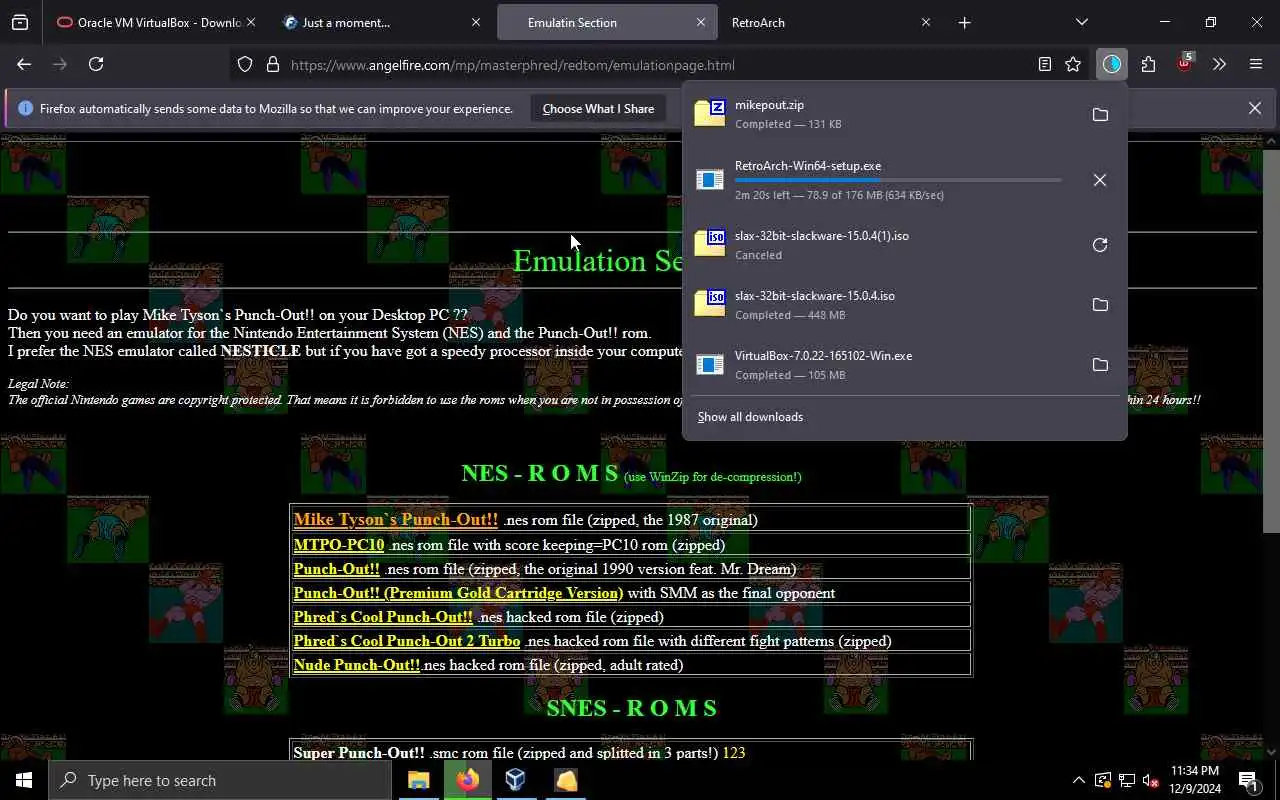The height and width of the screenshot is (800, 1280).
Task: Click the RetroArch download progress bar
Action: tap(898, 180)
